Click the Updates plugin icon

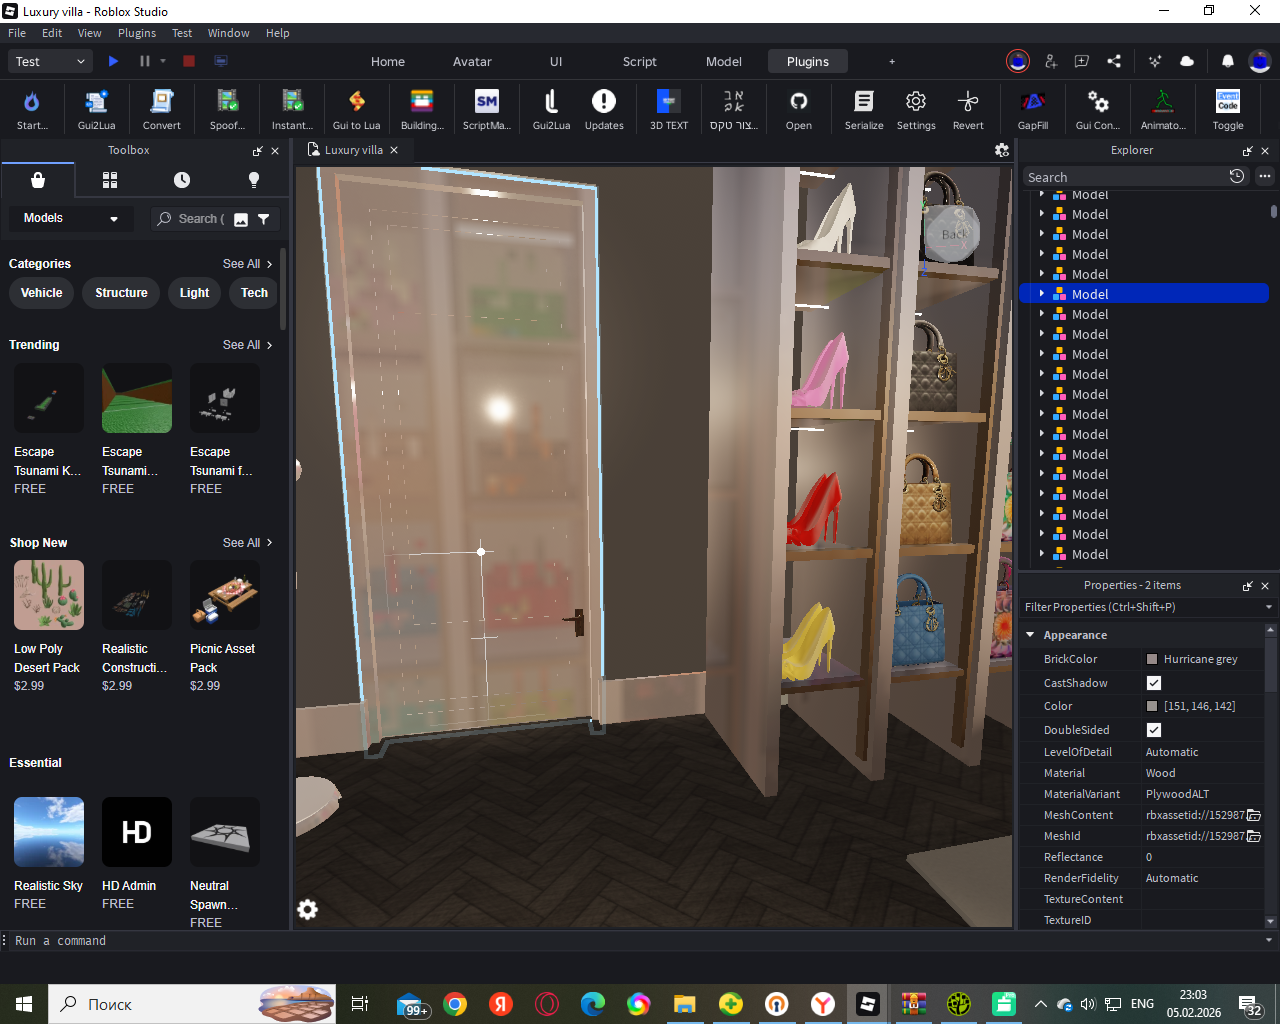(x=604, y=109)
